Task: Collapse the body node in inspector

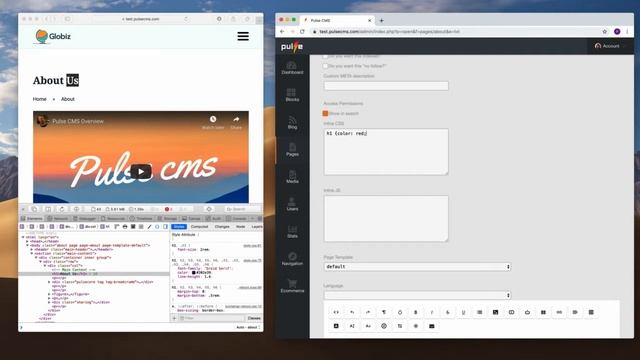Action: point(27,245)
